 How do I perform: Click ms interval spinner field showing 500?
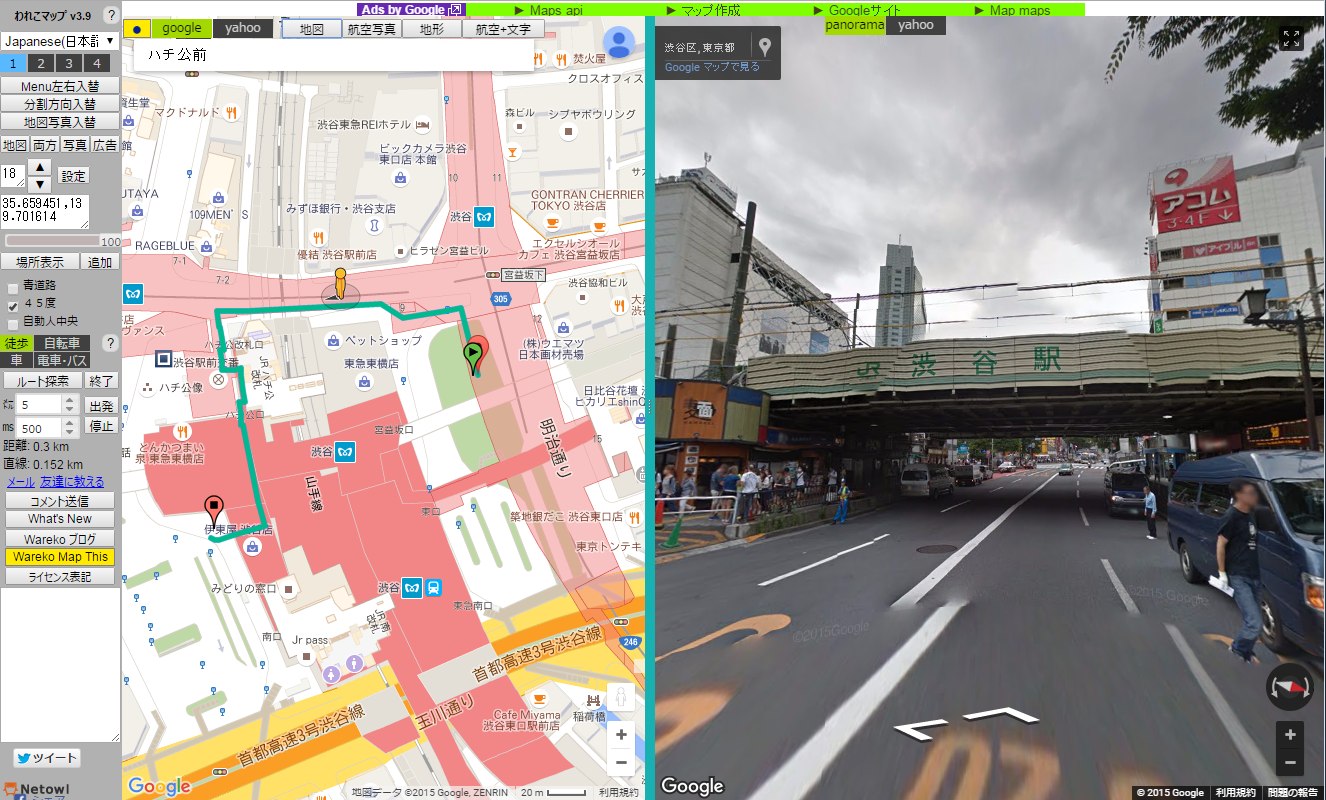point(46,429)
